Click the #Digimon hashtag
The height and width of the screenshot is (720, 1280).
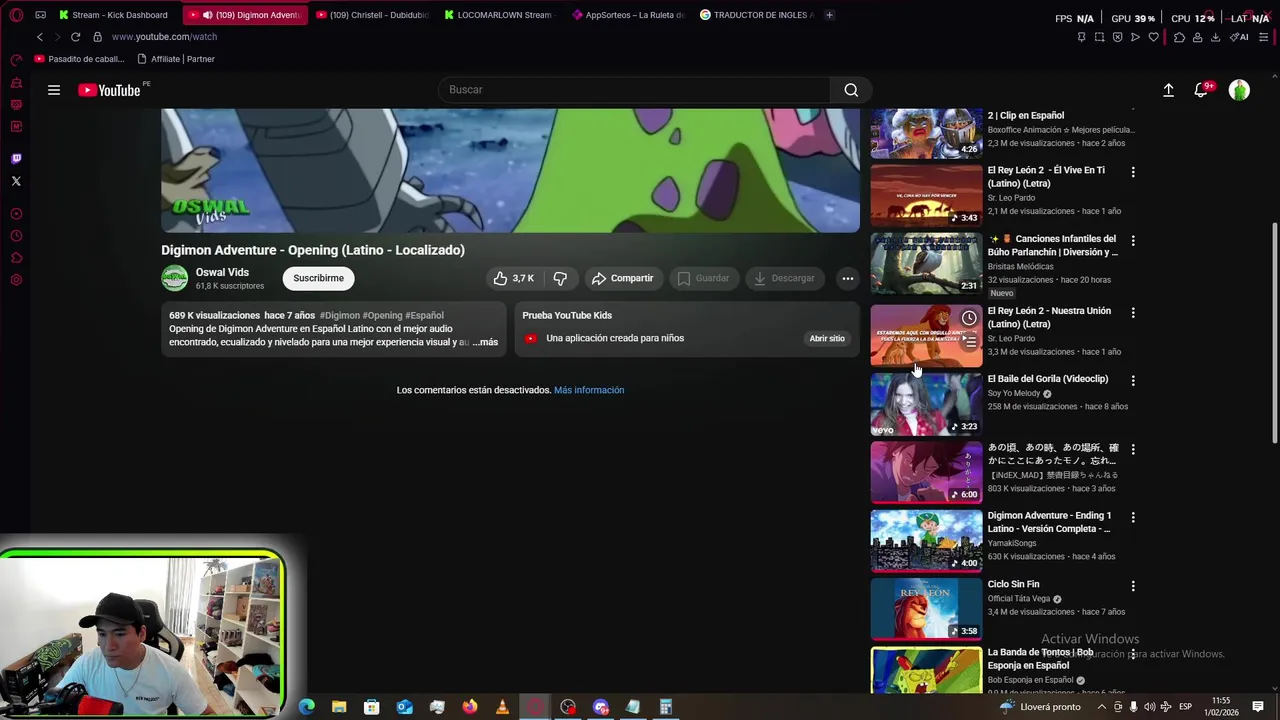(x=340, y=315)
